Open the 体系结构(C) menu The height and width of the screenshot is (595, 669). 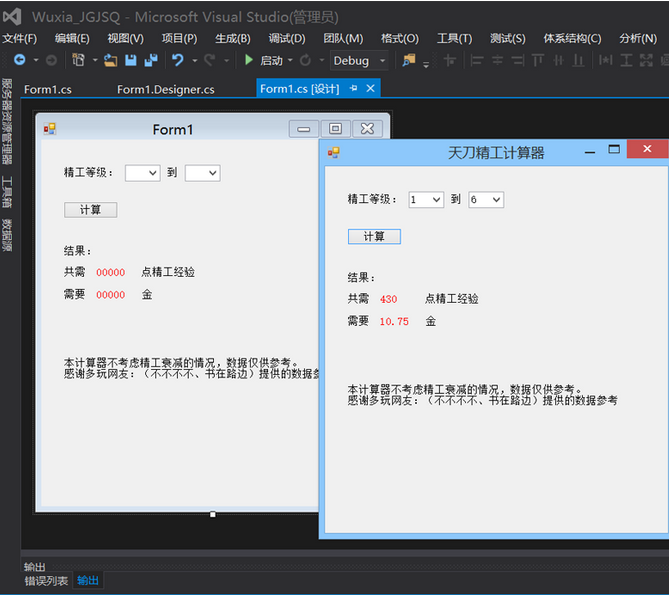[572, 38]
